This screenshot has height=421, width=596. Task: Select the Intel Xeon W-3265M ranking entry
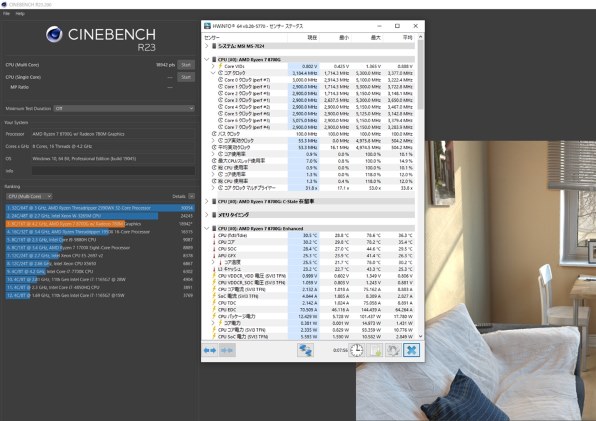pos(100,216)
